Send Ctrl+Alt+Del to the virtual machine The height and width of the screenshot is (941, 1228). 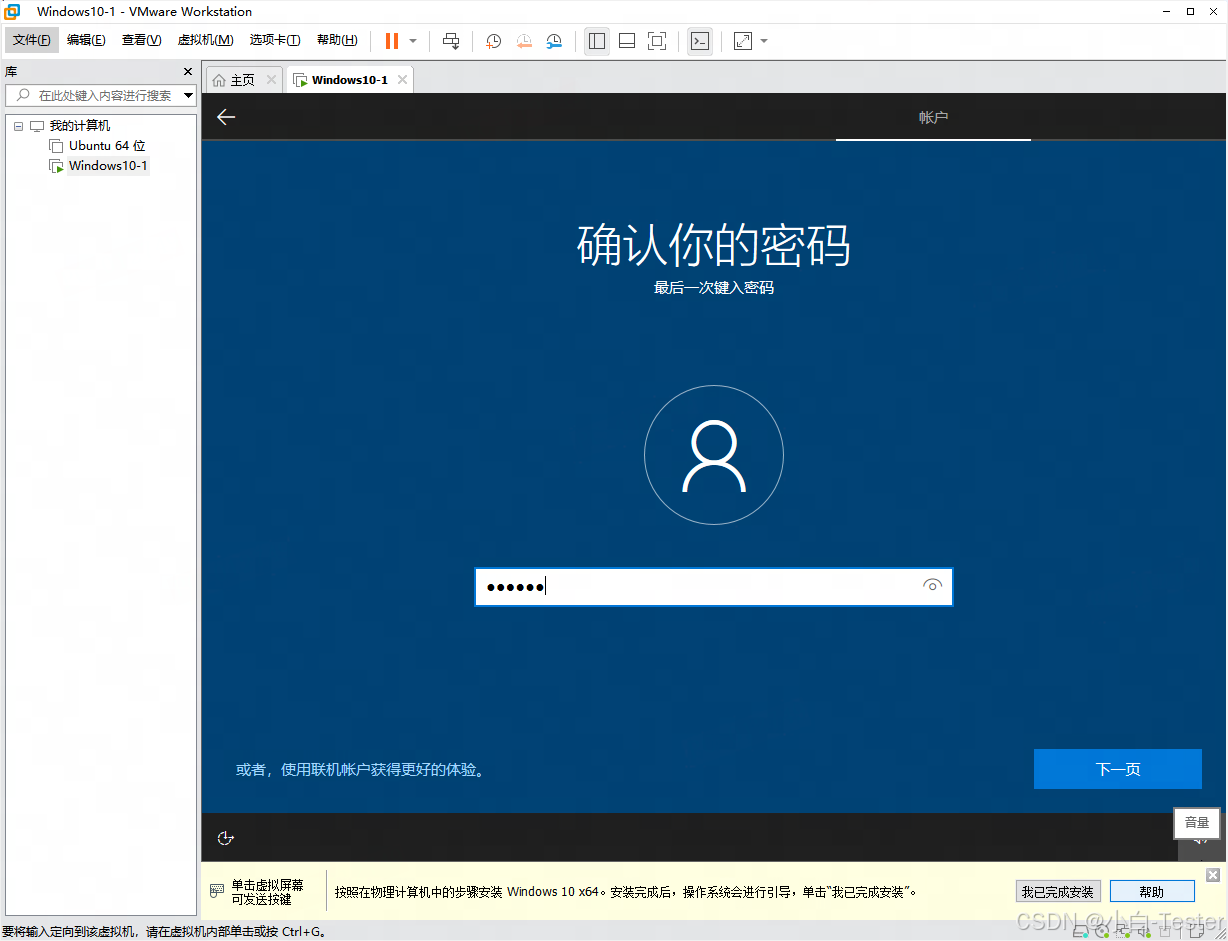click(451, 41)
